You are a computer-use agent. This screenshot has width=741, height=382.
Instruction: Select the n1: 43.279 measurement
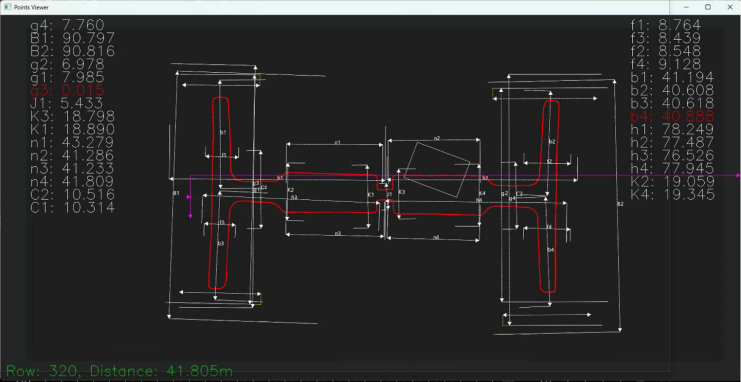coord(72,142)
